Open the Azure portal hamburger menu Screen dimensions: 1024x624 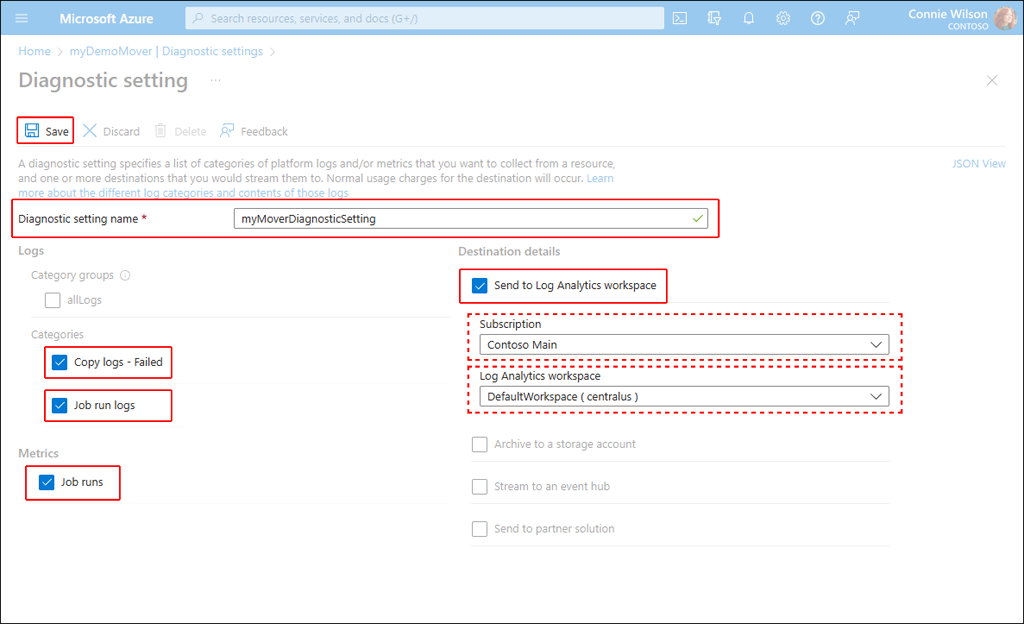22,18
